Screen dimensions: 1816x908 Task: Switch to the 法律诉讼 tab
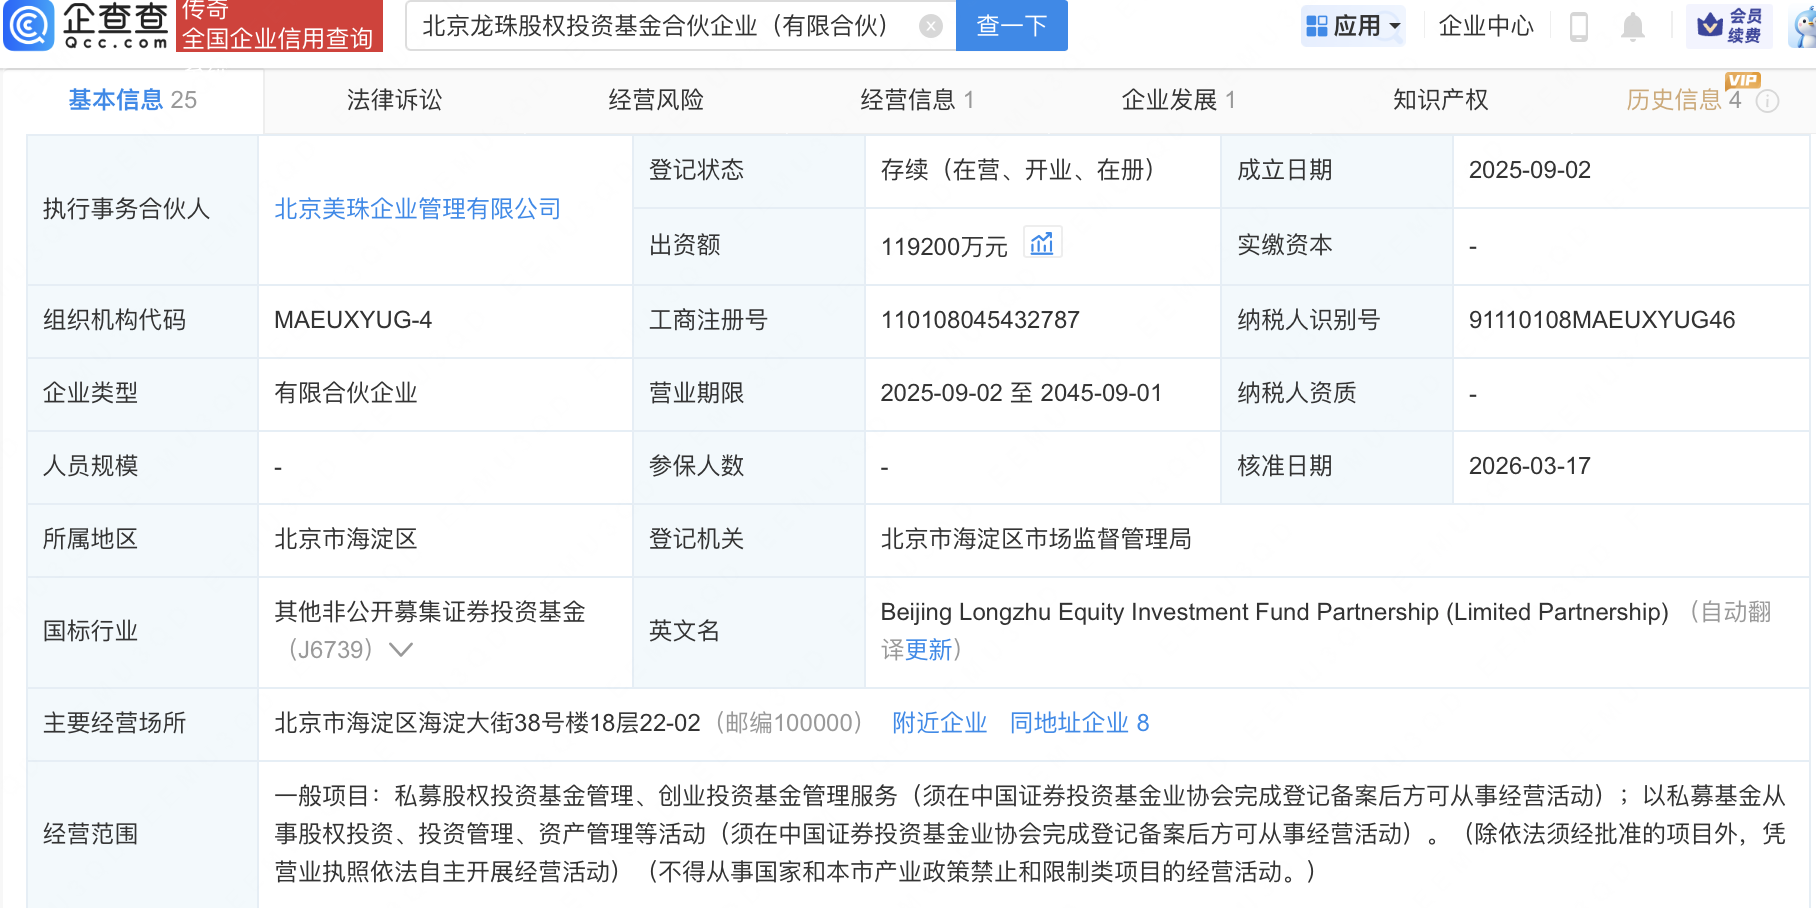click(393, 100)
